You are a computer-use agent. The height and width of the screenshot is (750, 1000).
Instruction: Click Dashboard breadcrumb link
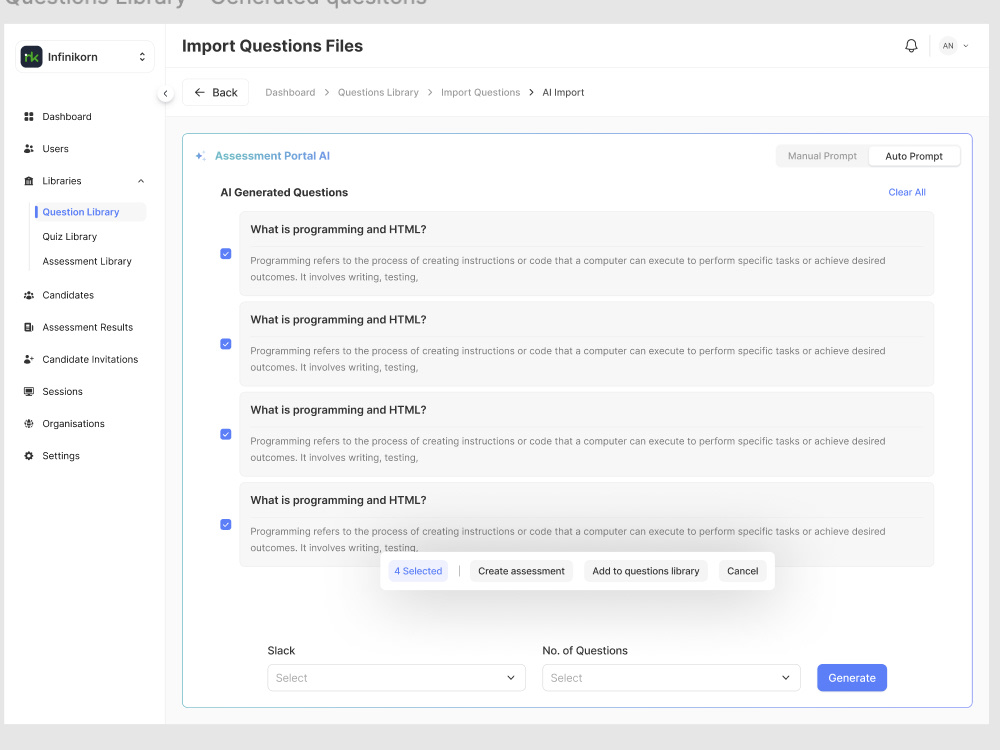(290, 92)
